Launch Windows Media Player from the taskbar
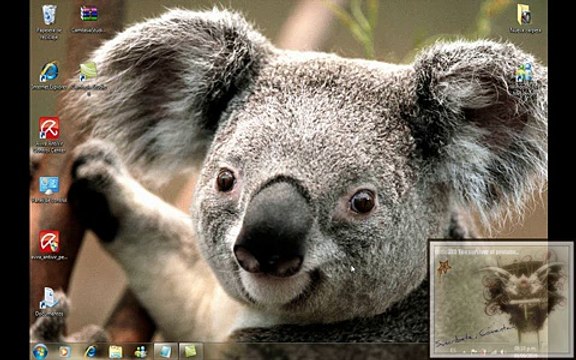576x360 pixels. (x=65, y=352)
